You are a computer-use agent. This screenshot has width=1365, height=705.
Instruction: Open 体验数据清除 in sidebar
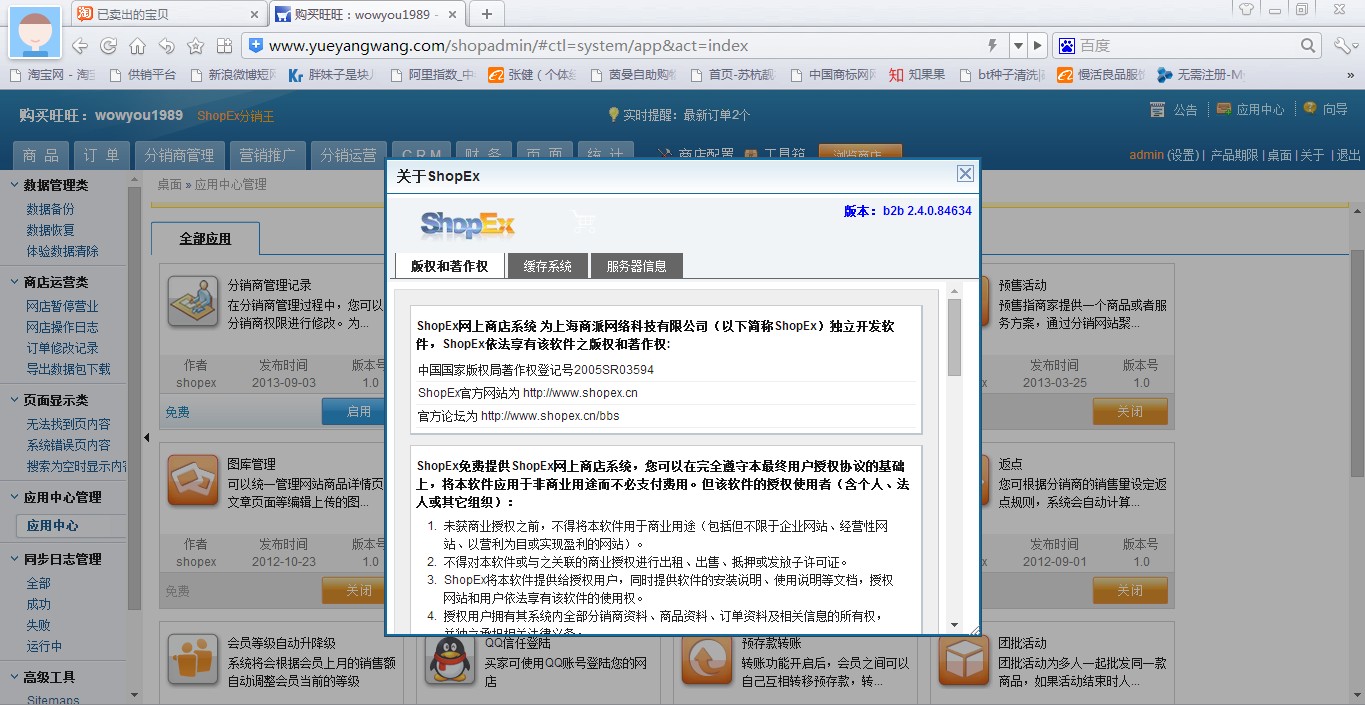[62, 251]
